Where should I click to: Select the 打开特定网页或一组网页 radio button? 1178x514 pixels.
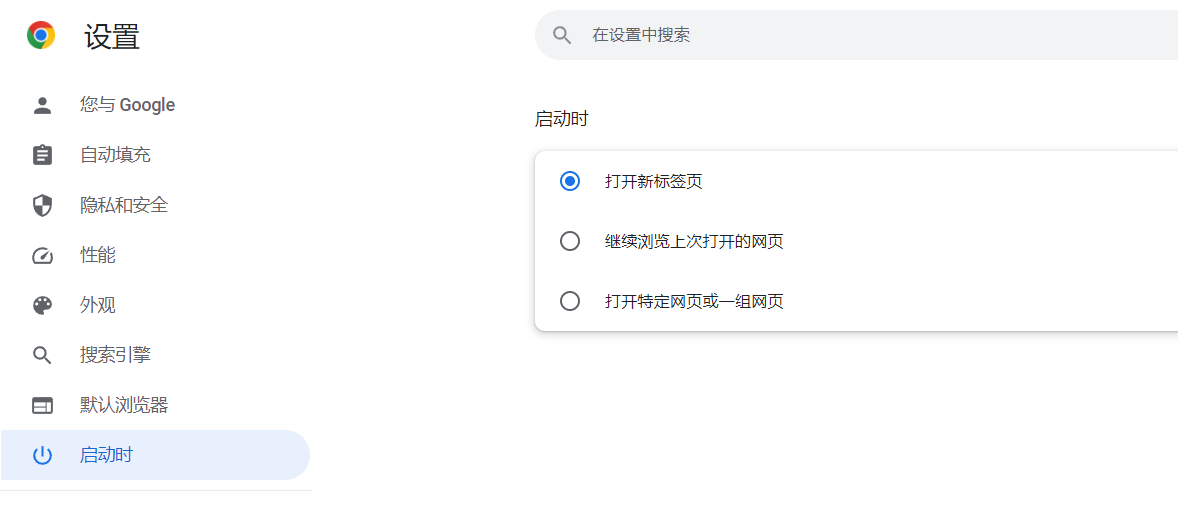(x=570, y=301)
